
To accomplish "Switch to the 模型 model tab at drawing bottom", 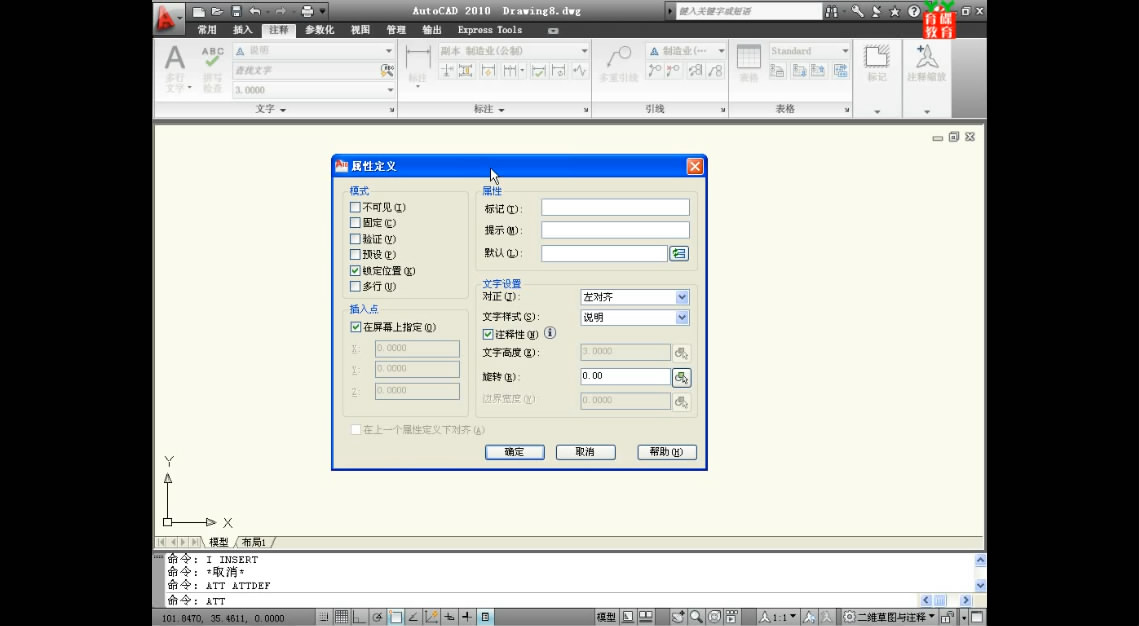I will (219, 542).
